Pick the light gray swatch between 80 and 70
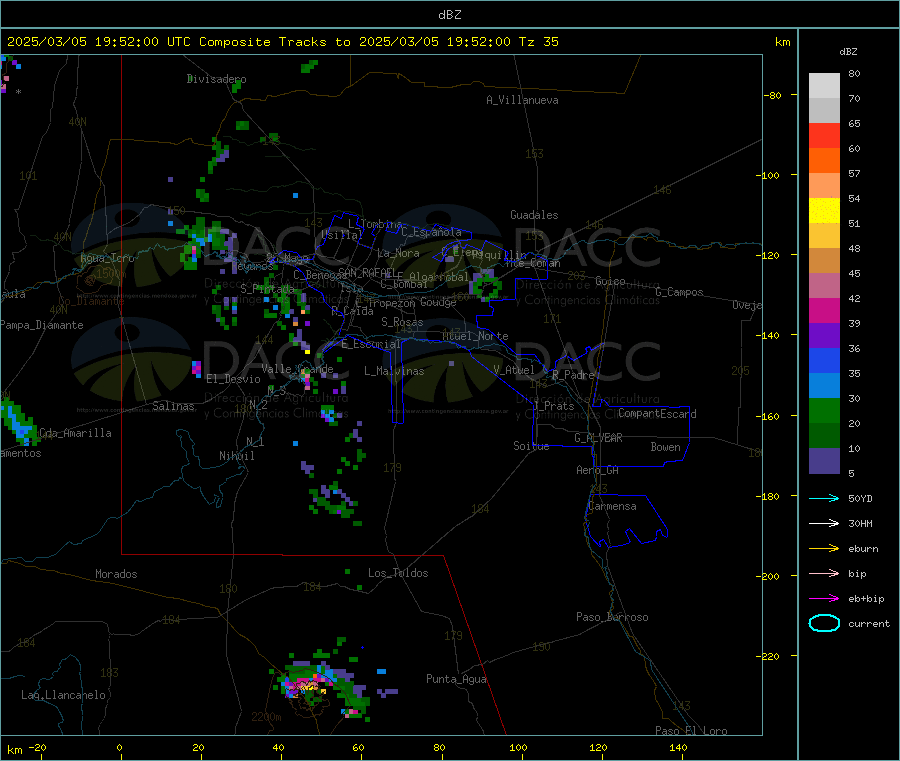The image size is (900, 761). [x=824, y=86]
